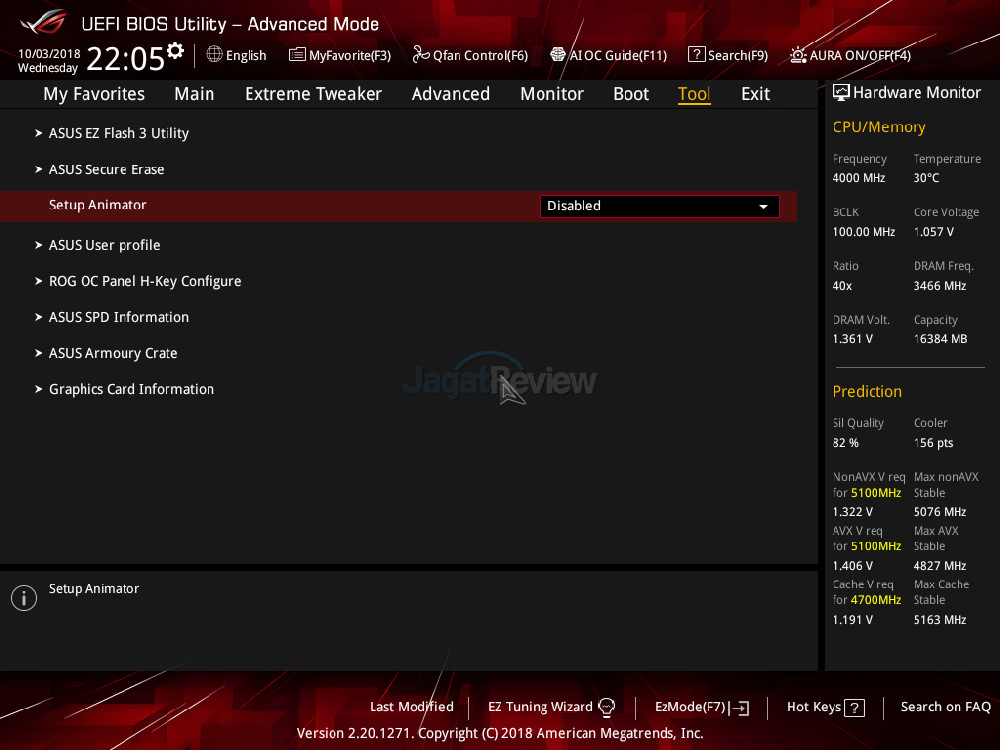The image size is (1000, 750).
Task: Click the Prediction section heading
Action: click(867, 392)
